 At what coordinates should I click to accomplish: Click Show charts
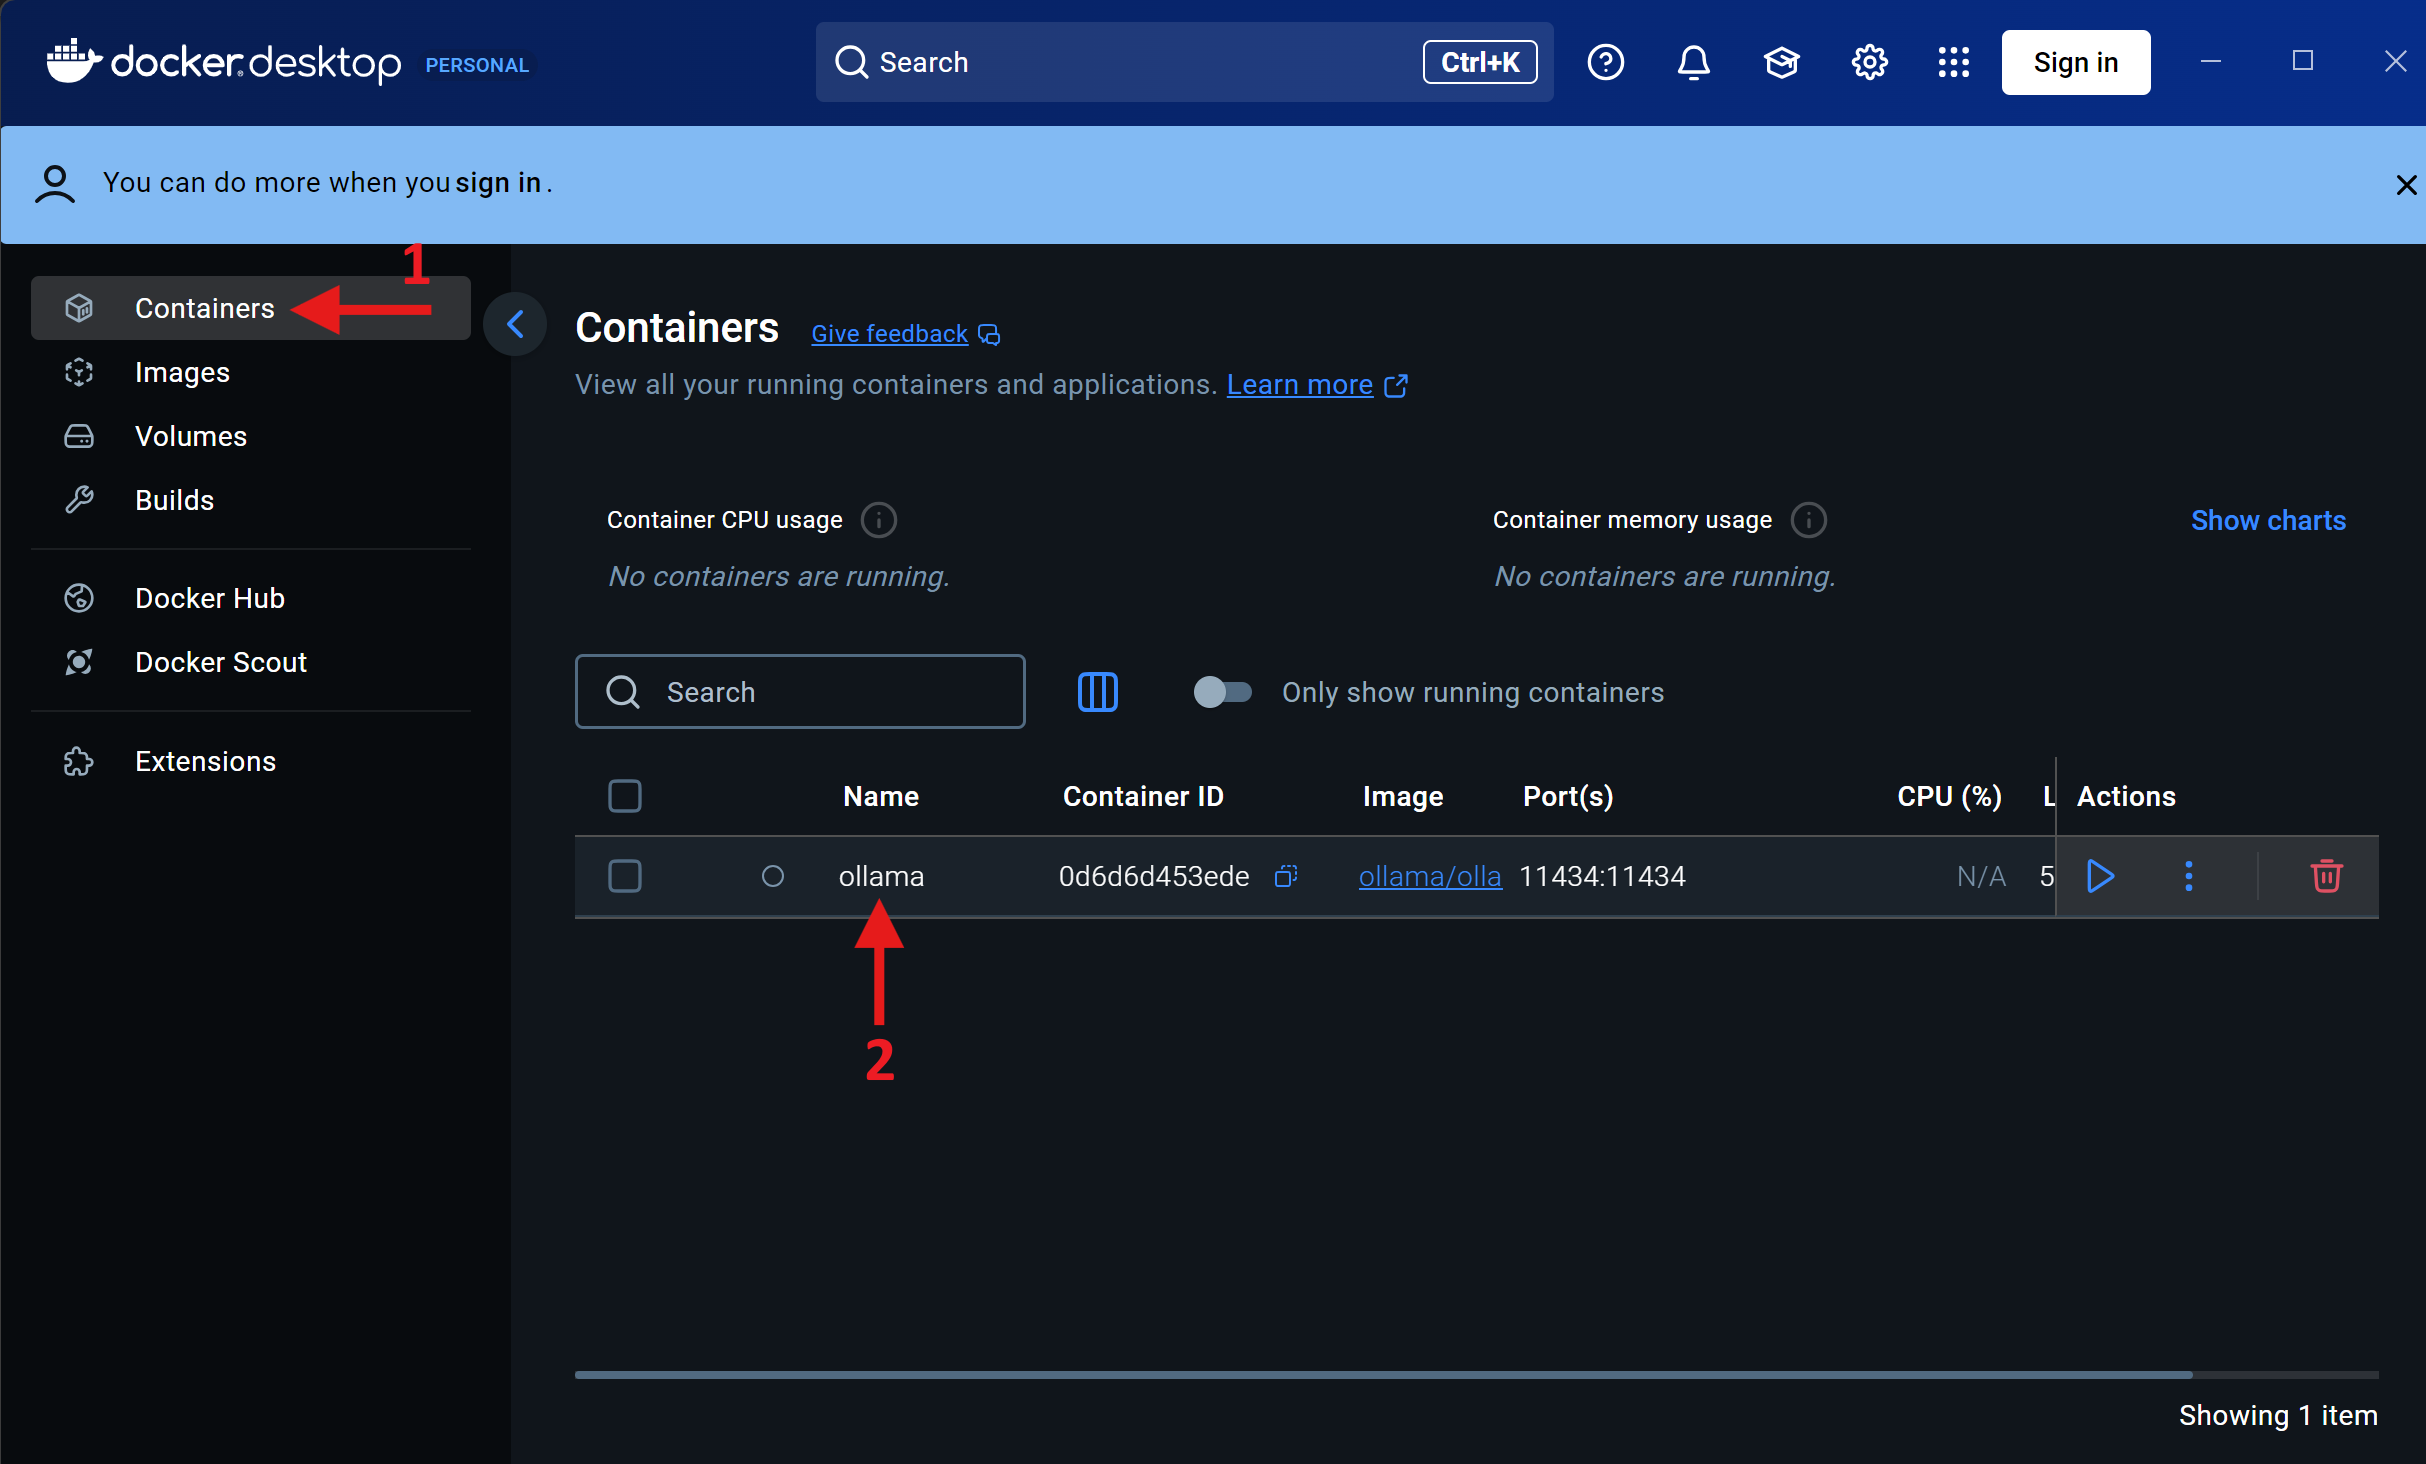[2267, 520]
